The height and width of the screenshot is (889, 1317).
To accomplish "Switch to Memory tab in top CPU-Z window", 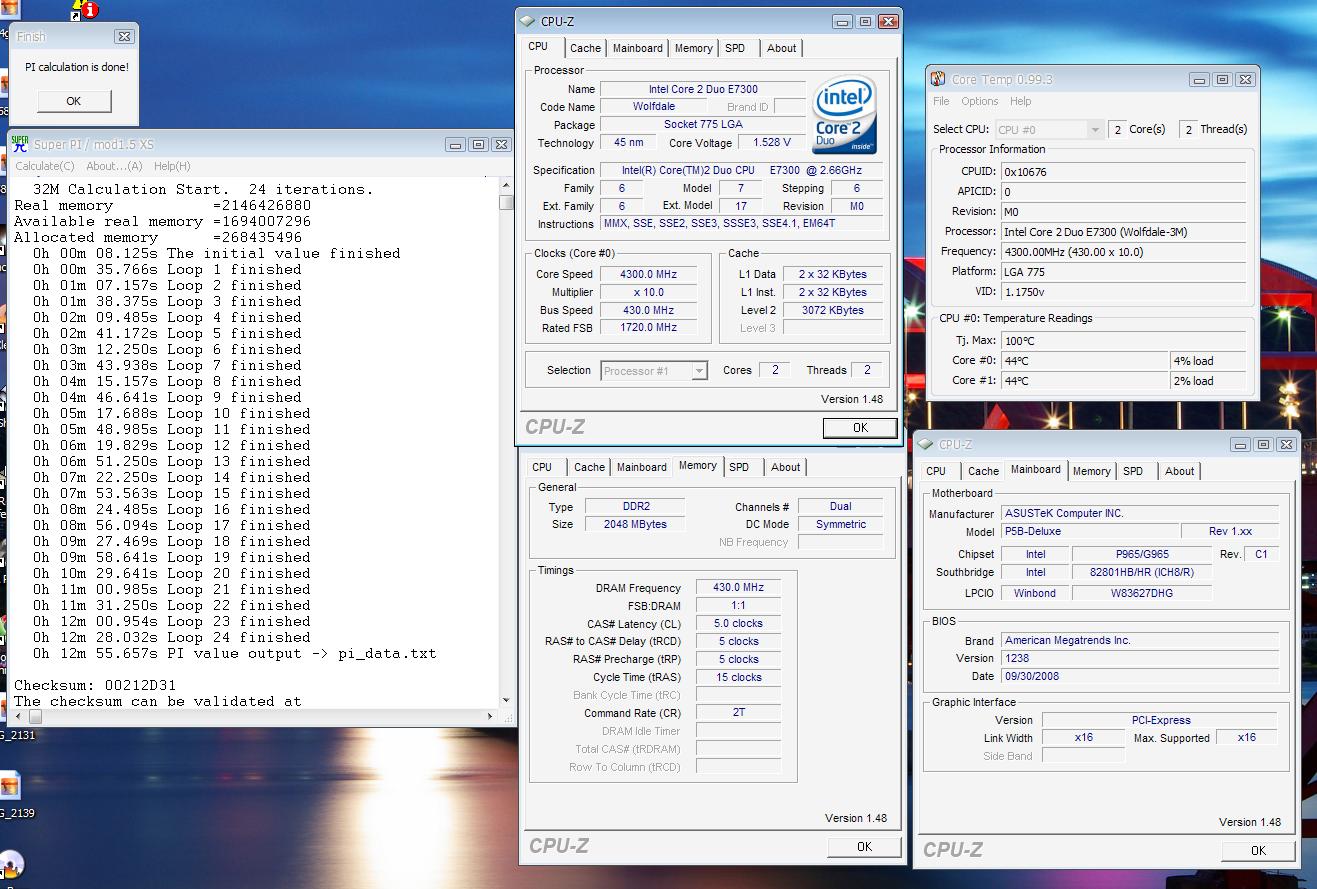I will 694,48.
